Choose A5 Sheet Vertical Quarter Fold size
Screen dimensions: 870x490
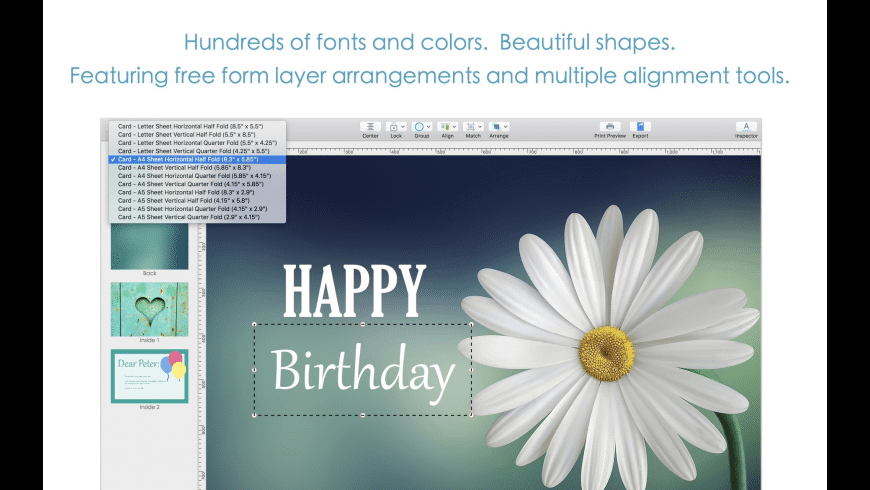point(188,216)
